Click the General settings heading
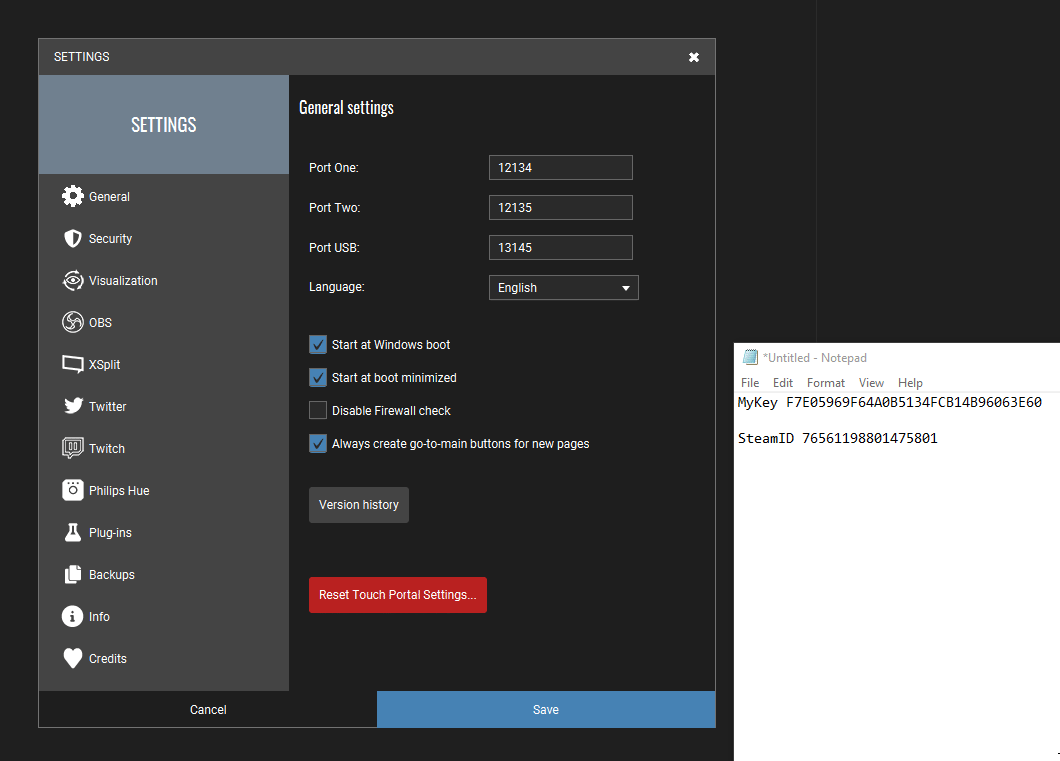Viewport: 1060px width, 761px height. [346, 107]
